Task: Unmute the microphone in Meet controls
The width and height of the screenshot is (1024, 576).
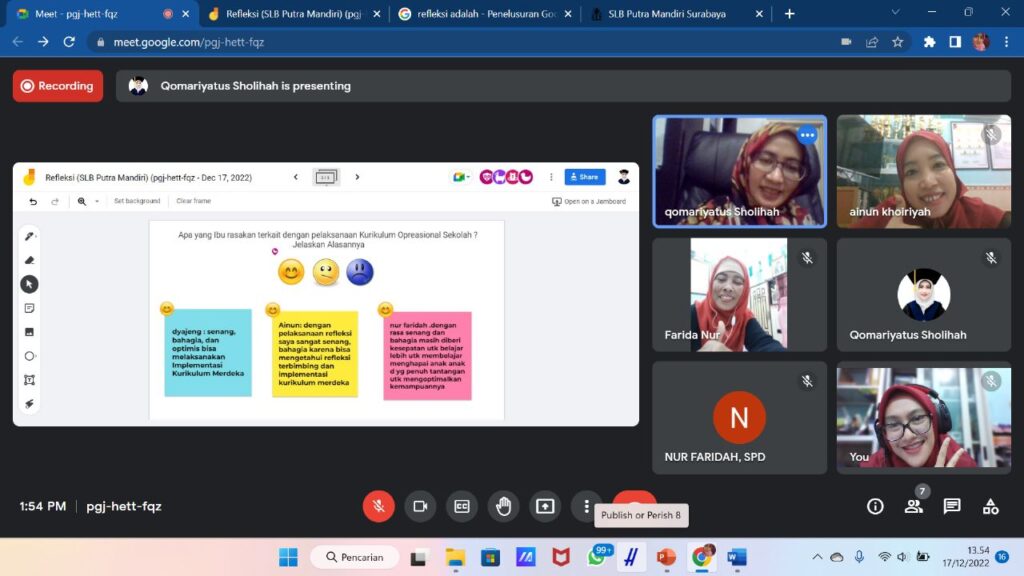Action: (x=378, y=506)
